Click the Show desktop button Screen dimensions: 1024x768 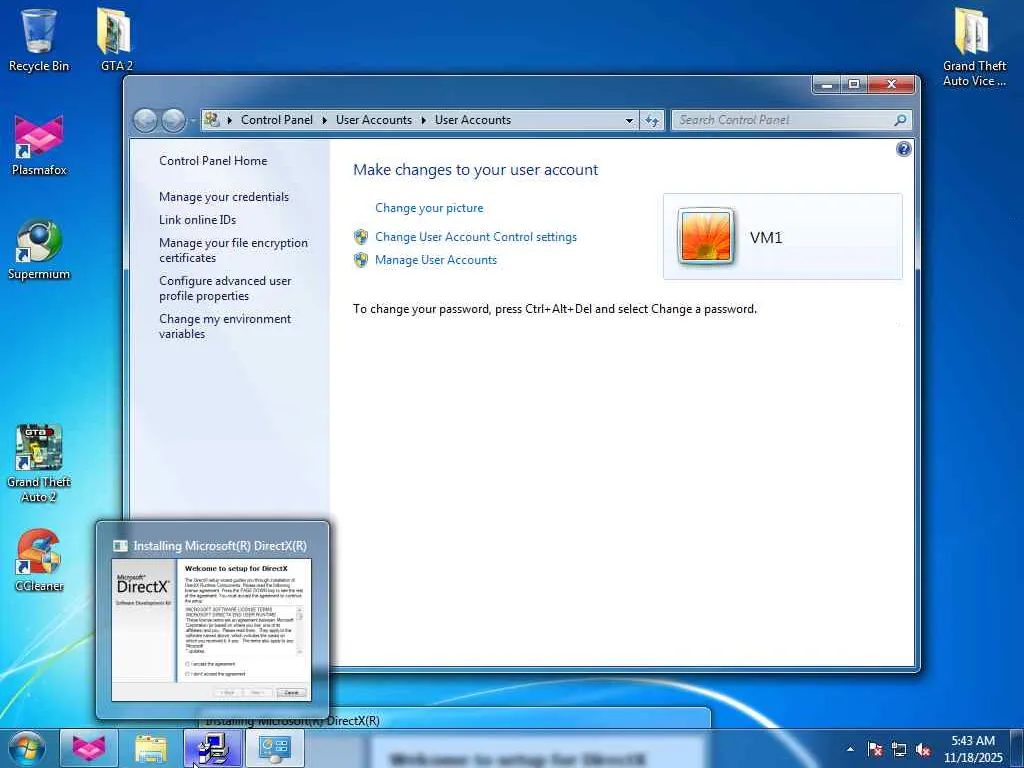1019,749
